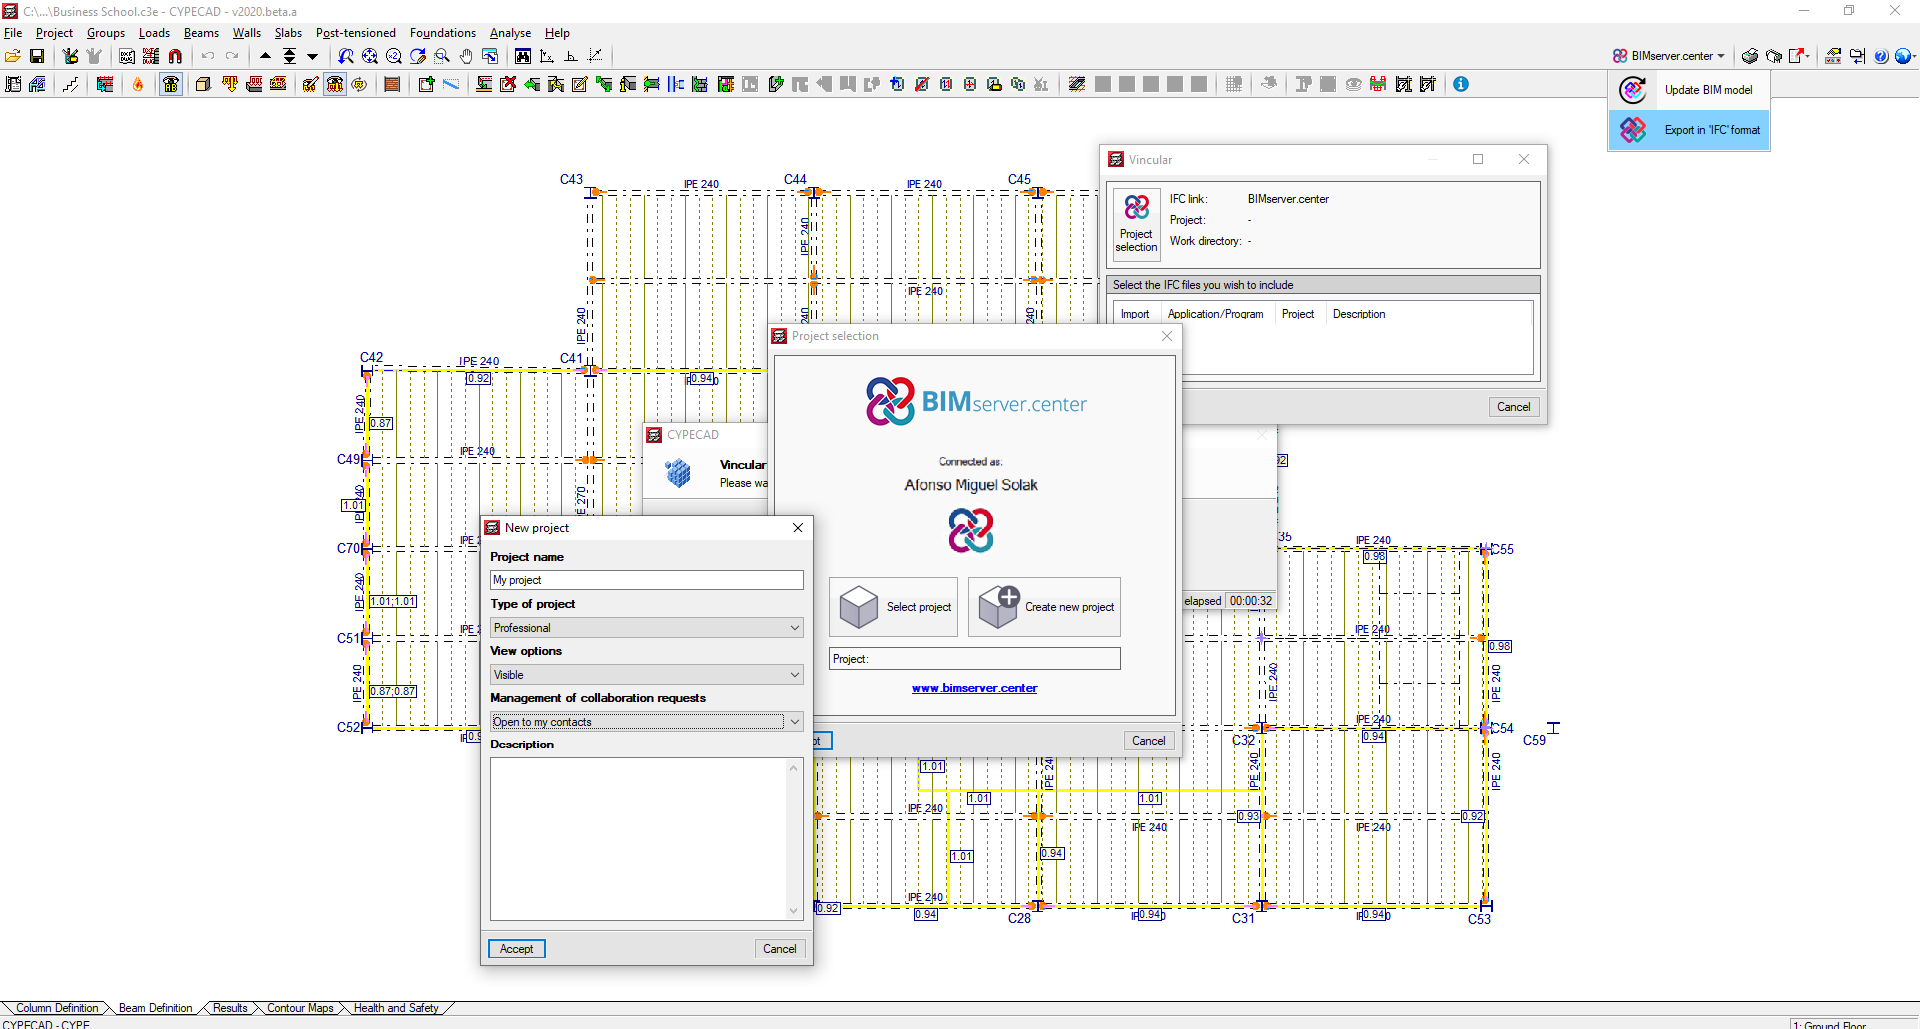Choose Export in 'IFC' format
The height and width of the screenshot is (1029, 1920).
1711,129
